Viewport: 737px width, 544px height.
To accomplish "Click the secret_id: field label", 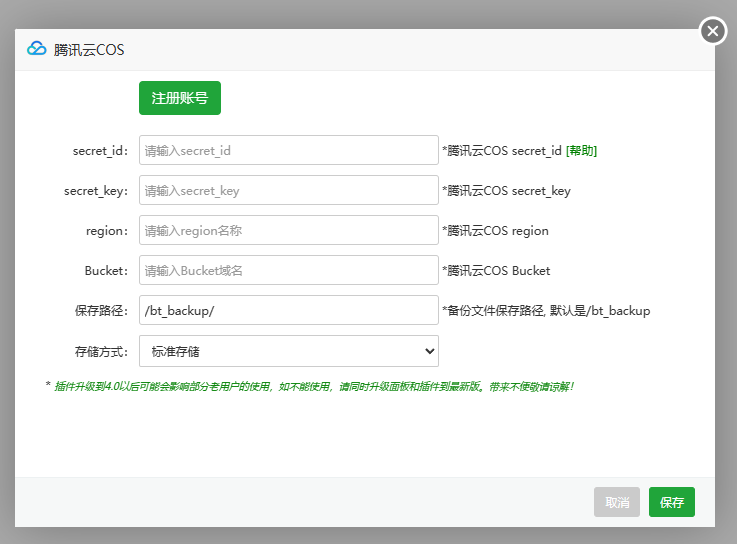I will pos(100,151).
